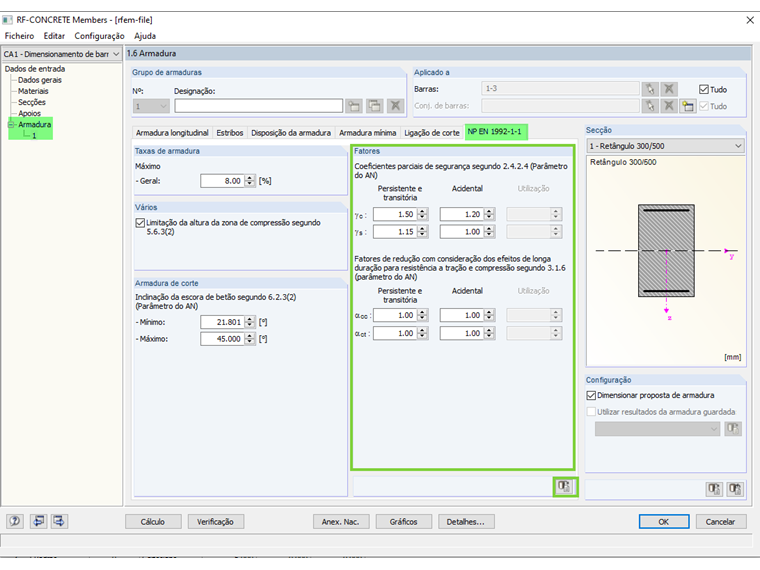Open the help icon at bottom left
Image resolution: width=760 pixels, height=570 pixels.
pyautogui.click(x=15, y=521)
